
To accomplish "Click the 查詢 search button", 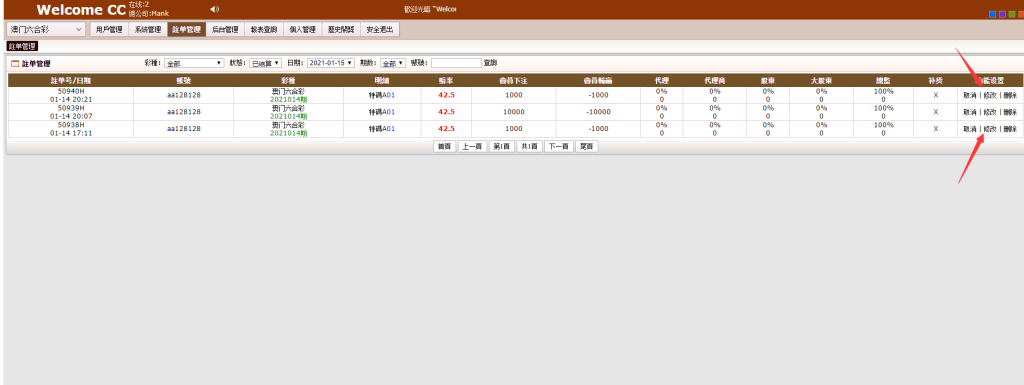I will coord(490,63).
